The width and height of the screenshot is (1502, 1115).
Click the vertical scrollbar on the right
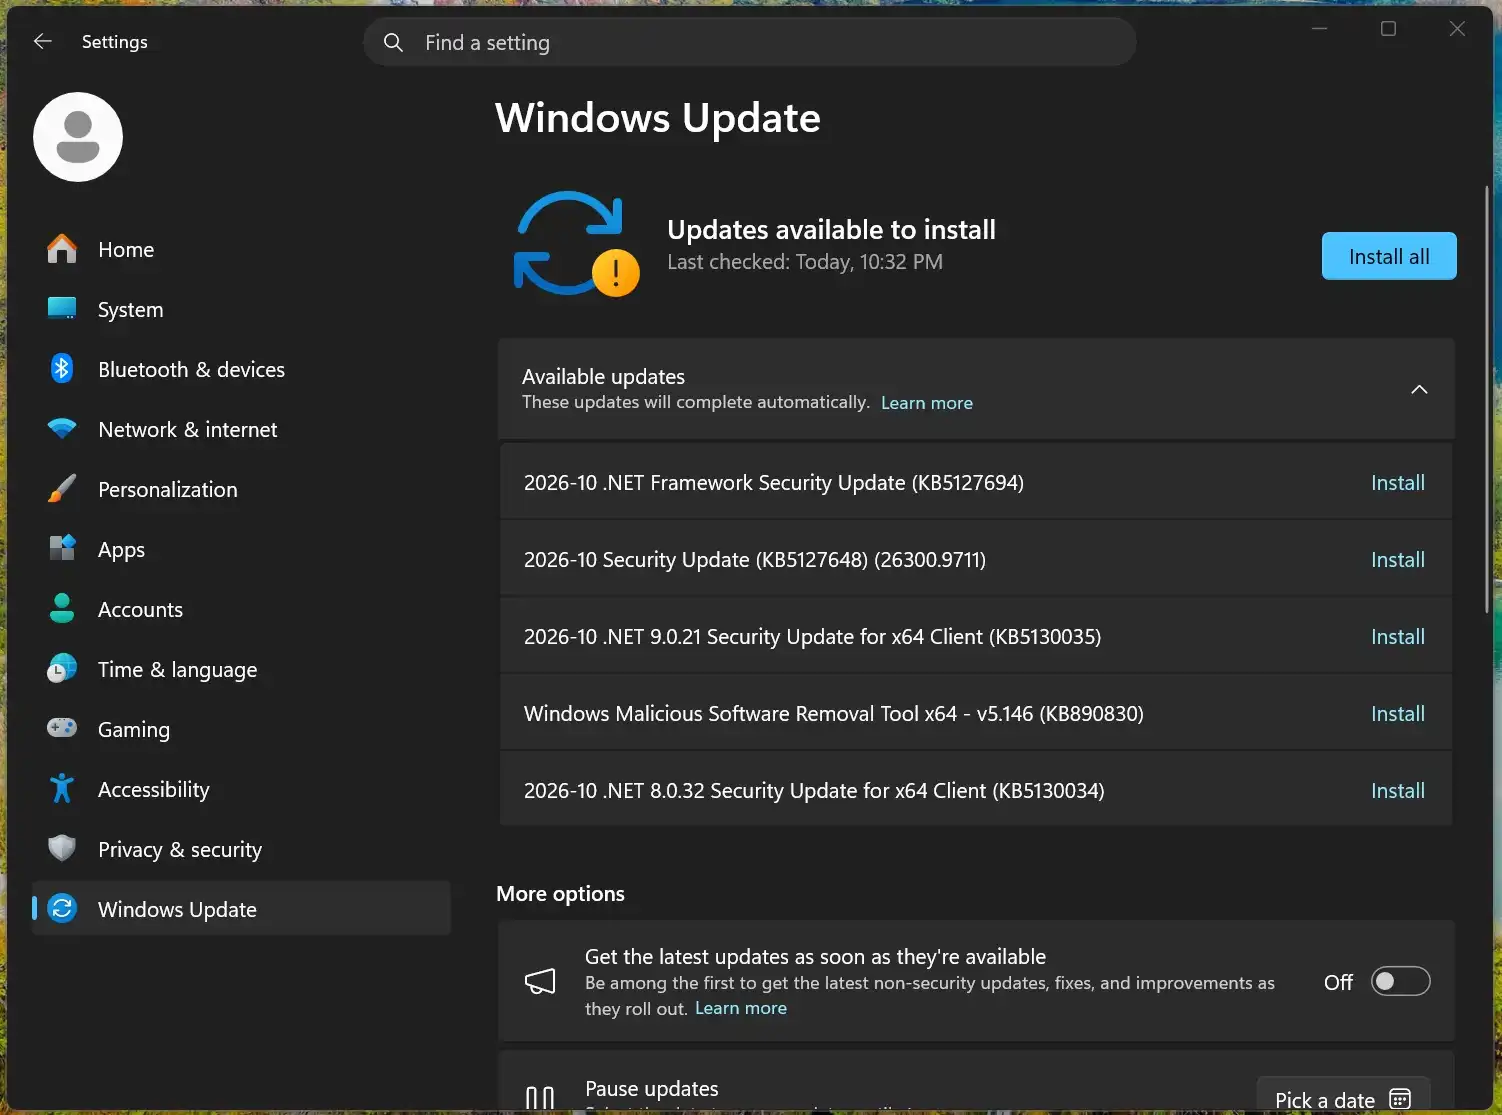point(1487,398)
